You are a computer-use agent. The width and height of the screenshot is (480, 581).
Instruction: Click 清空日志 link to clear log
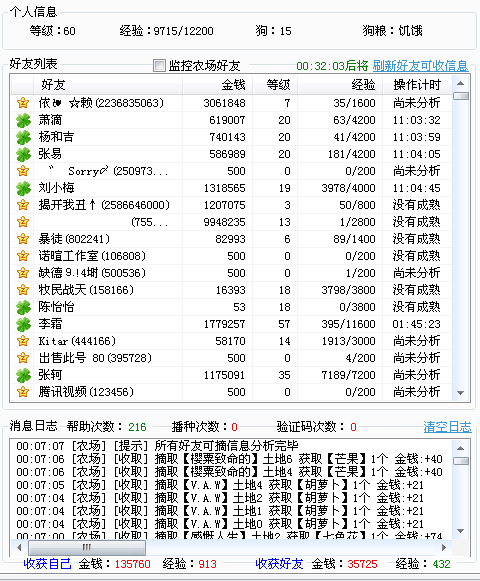[447, 427]
